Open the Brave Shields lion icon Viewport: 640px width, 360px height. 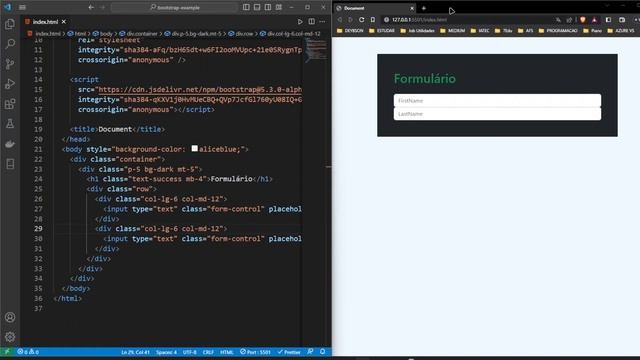click(x=582, y=20)
